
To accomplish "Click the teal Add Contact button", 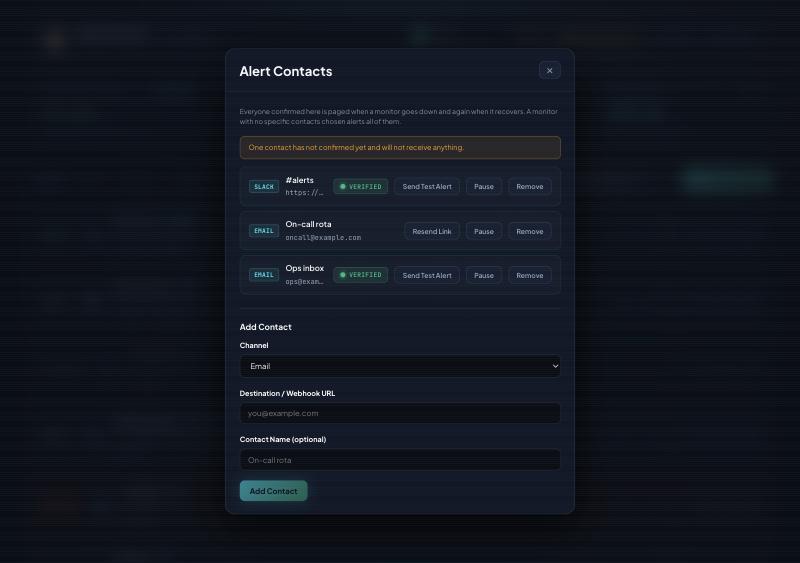I will coord(273,491).
